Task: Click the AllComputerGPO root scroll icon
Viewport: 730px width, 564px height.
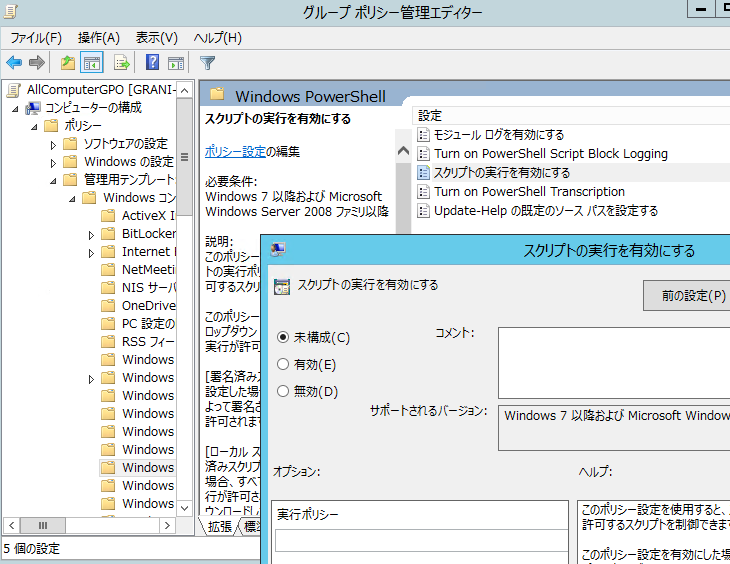Action: click(x=14, y=90)
